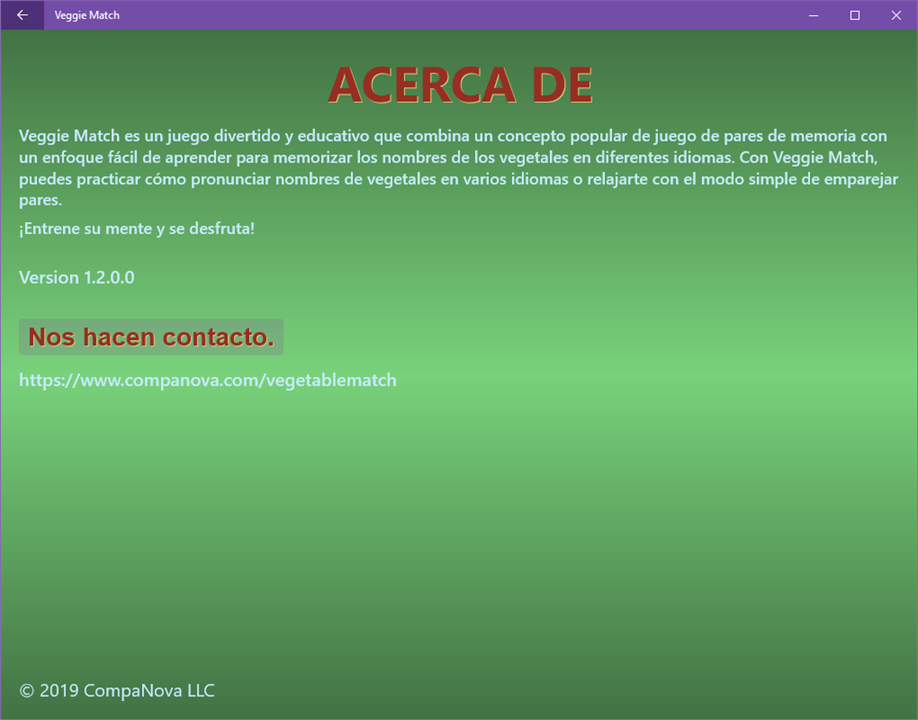Click the Veggie Match description paragraph

(x=458, y=168)
